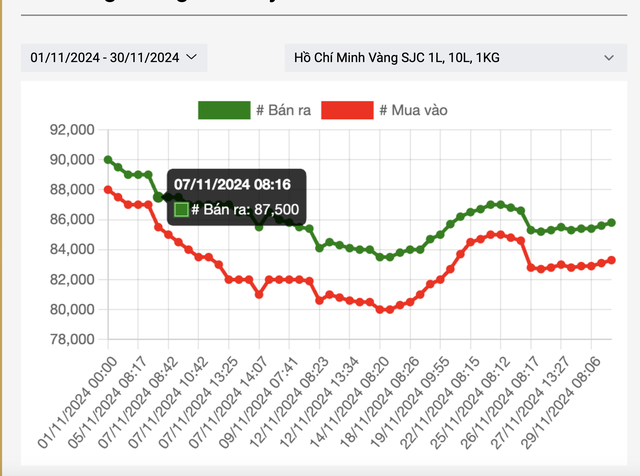Toggle the red Mua vào legend swatch

coord(347,110)
